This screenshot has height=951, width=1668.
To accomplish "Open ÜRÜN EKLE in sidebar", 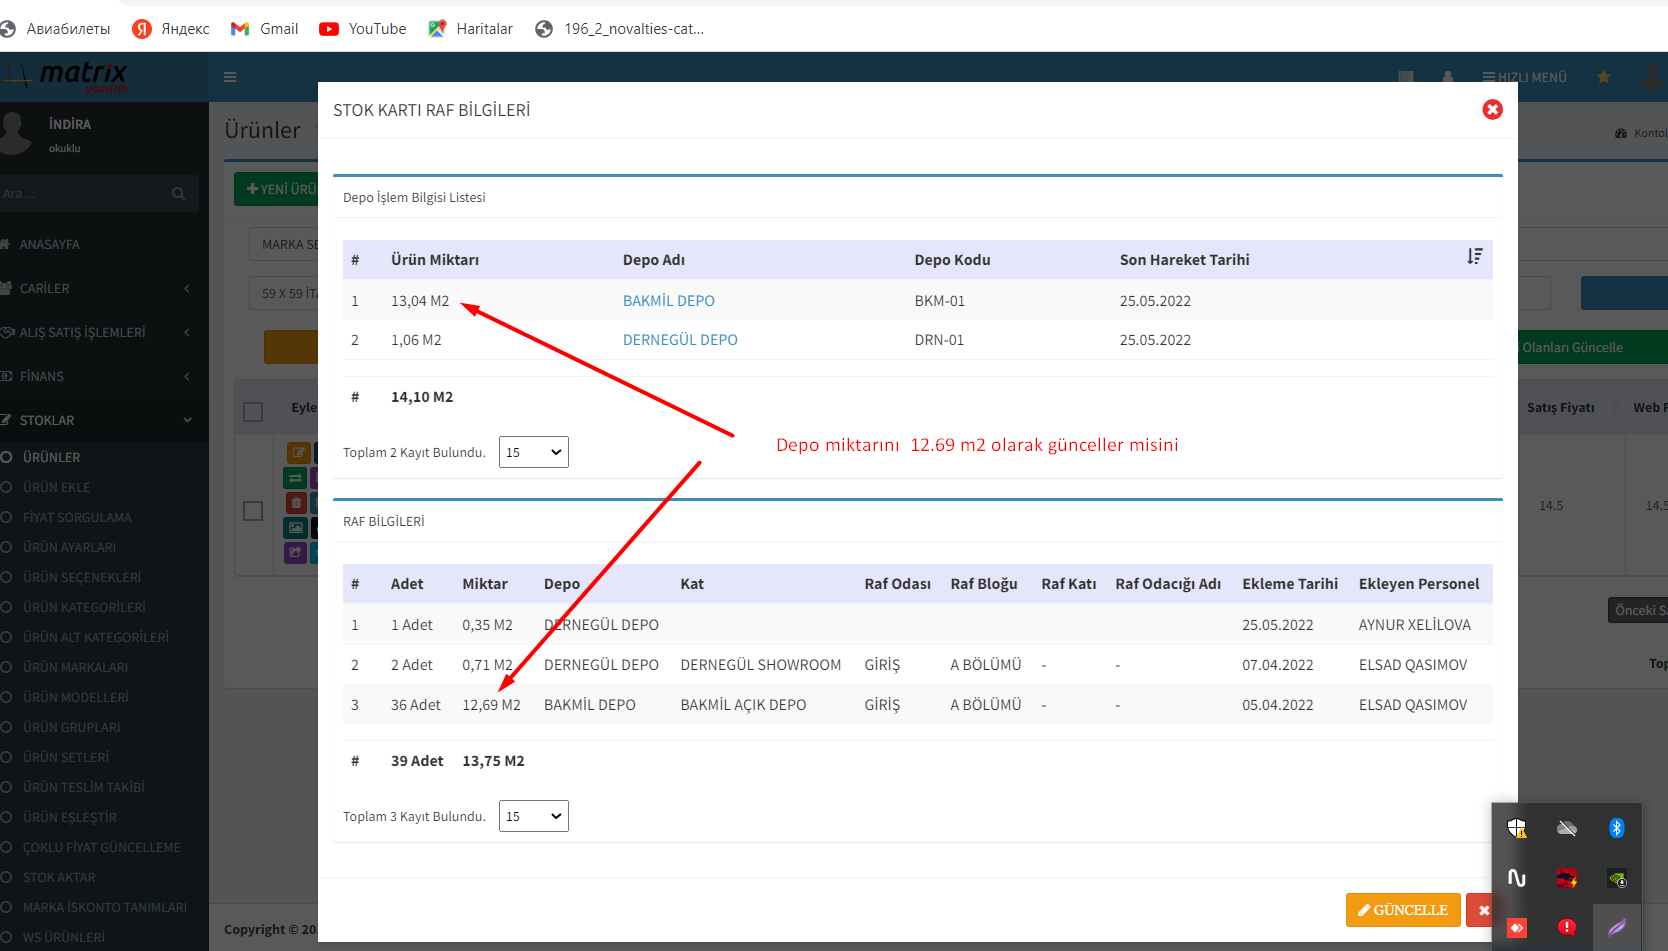I will pos(56,487).
